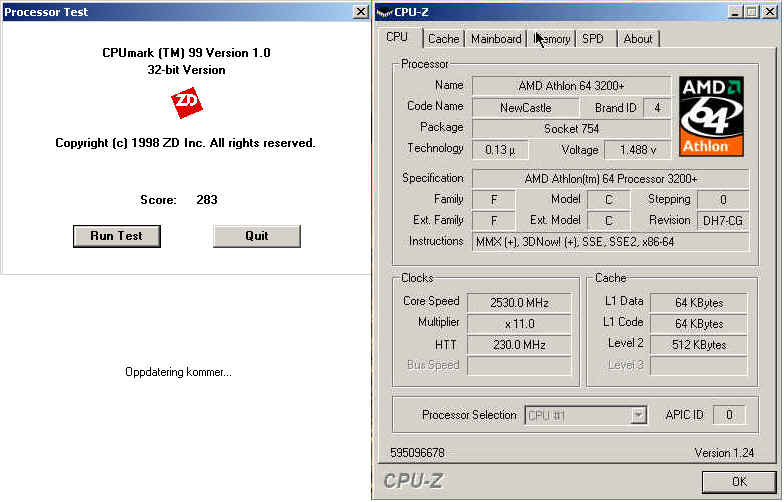Viewport: 784px width, 502px height.
Task: Click the AMD Athlon 64 logo
Action: [711, 116]
